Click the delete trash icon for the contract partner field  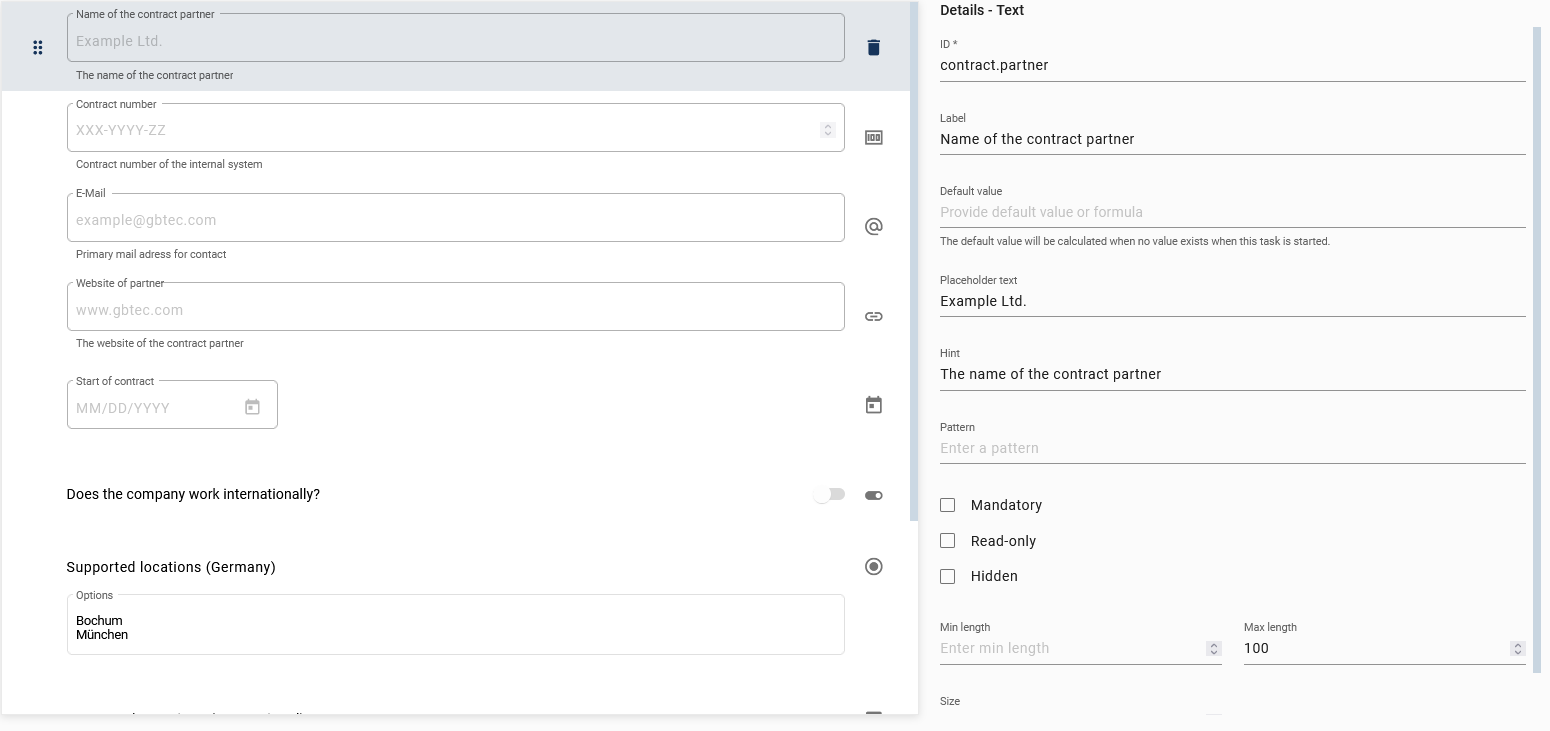[873, 46]
